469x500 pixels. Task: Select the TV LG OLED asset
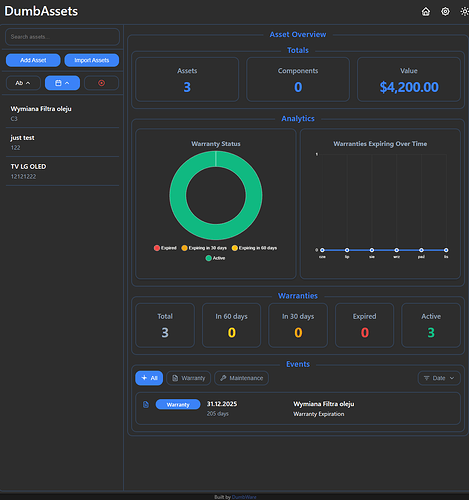point(62,171)
